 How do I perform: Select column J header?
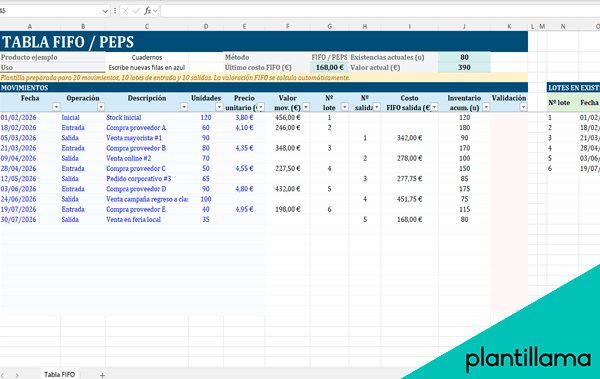click(464, 26)
